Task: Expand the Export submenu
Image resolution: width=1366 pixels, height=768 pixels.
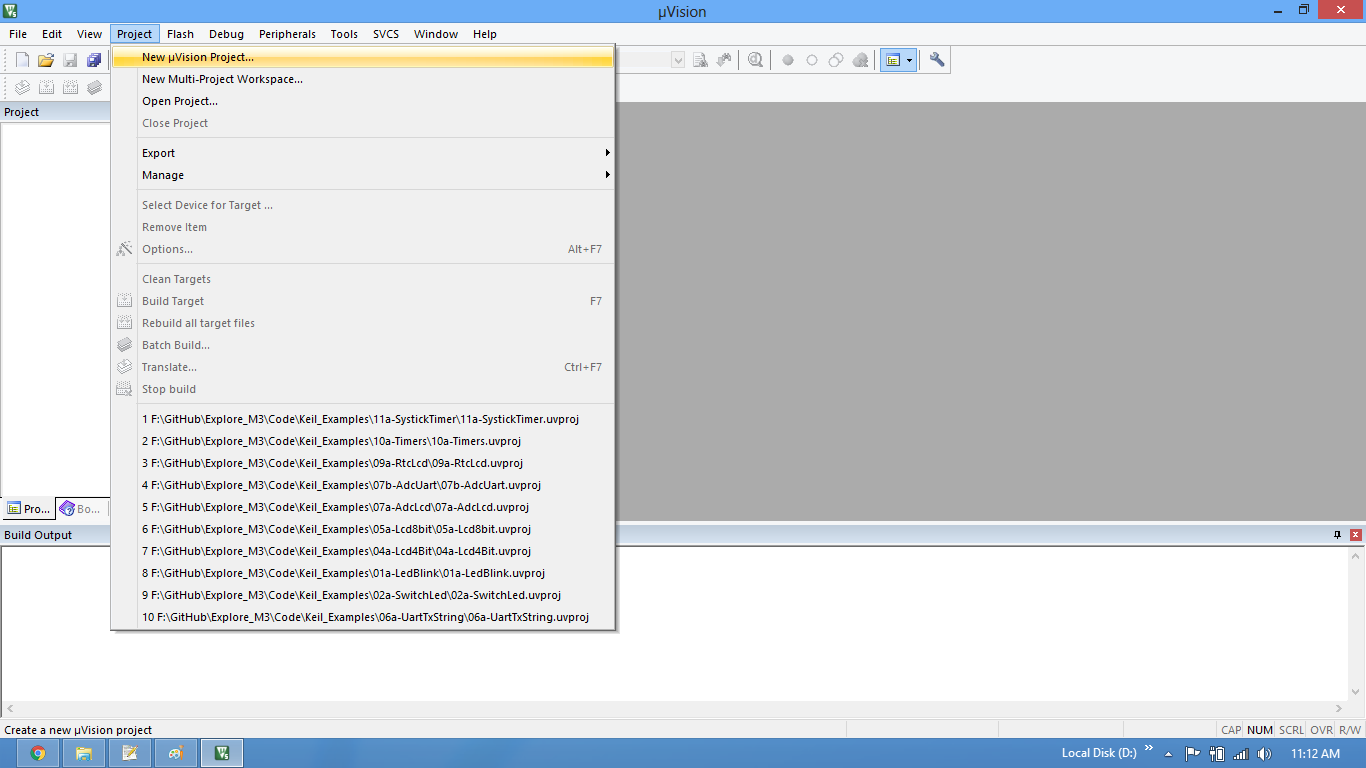Action: click(362, 153)
